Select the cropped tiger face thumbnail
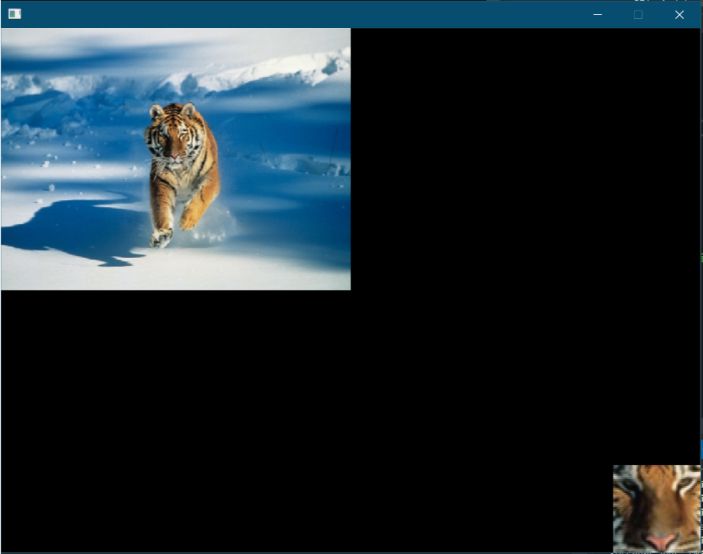 [656, 508]
